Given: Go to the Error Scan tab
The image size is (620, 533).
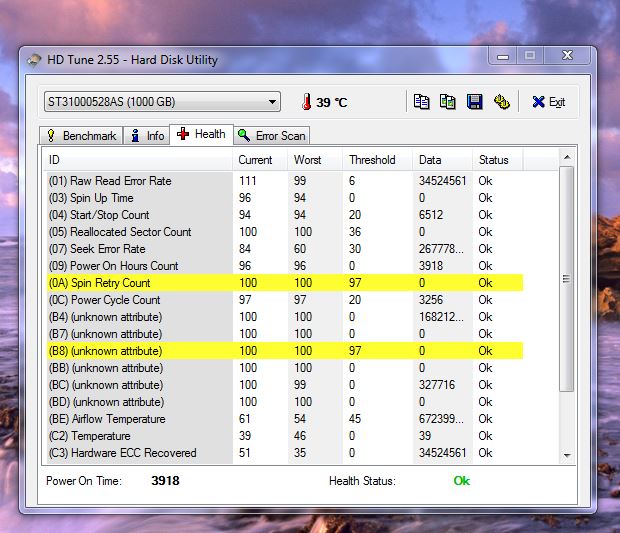Looking at the screenshot, I should point(271,135).
